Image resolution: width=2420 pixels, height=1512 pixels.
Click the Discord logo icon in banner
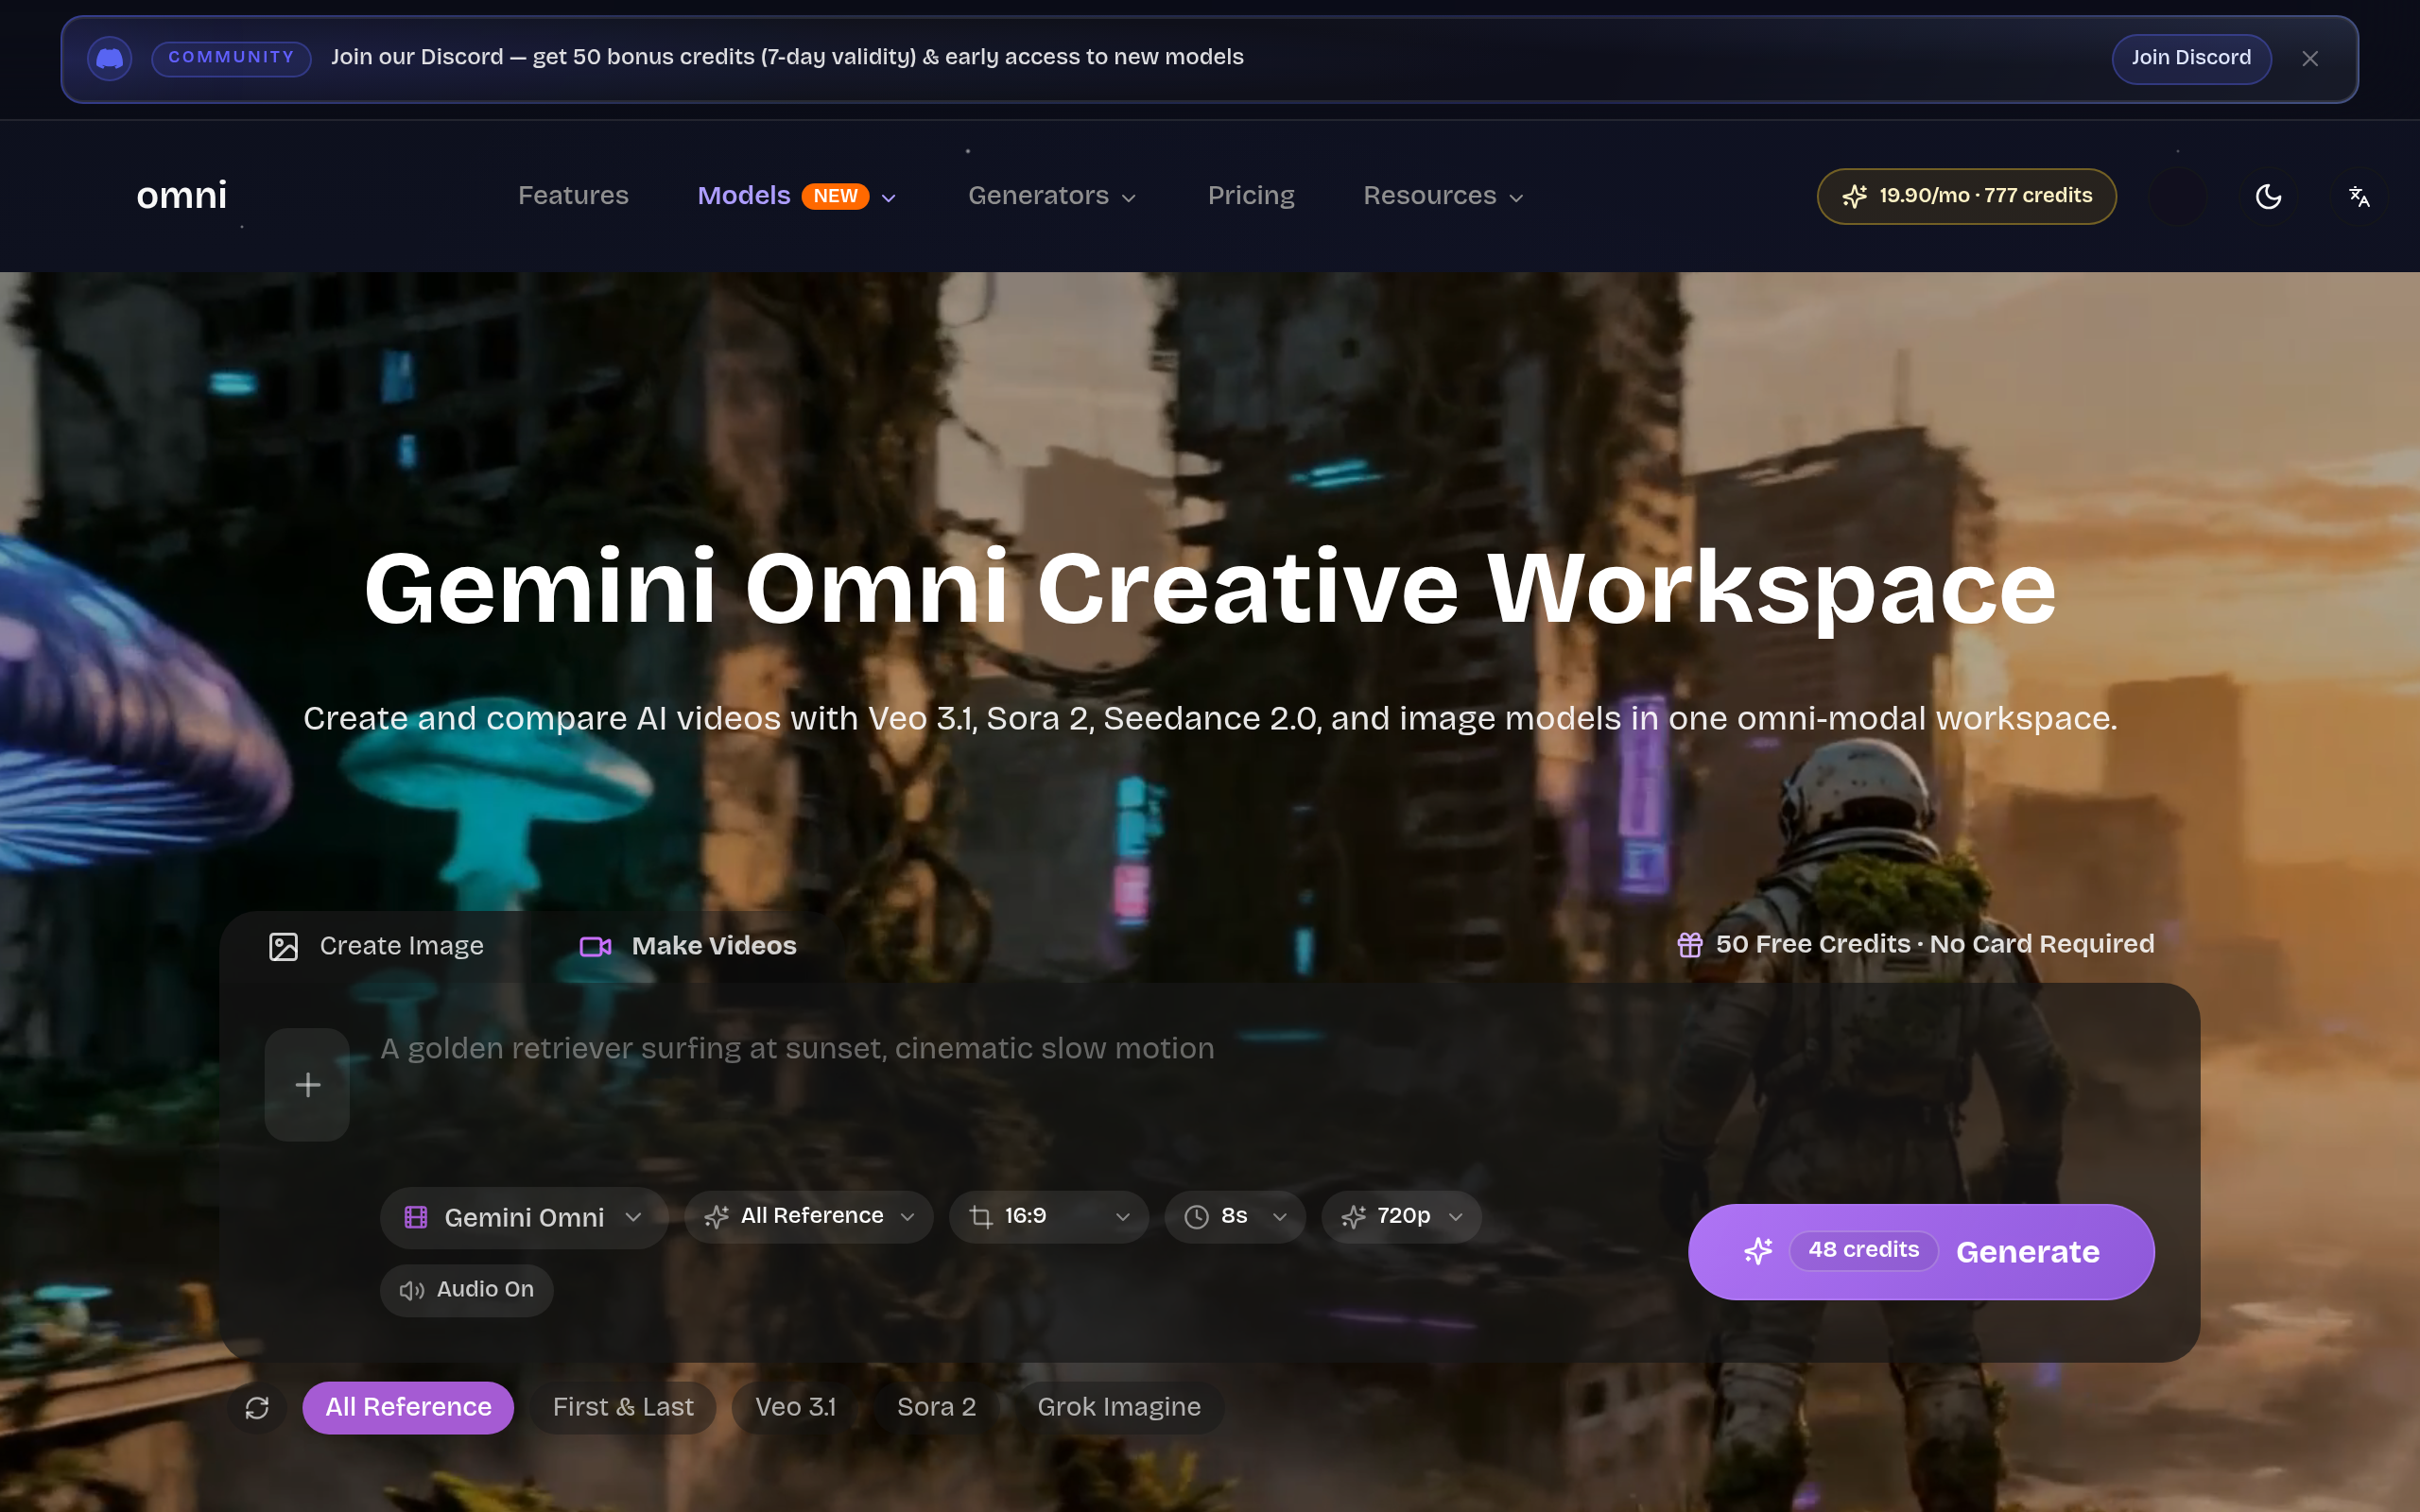(x=109, y=58)
